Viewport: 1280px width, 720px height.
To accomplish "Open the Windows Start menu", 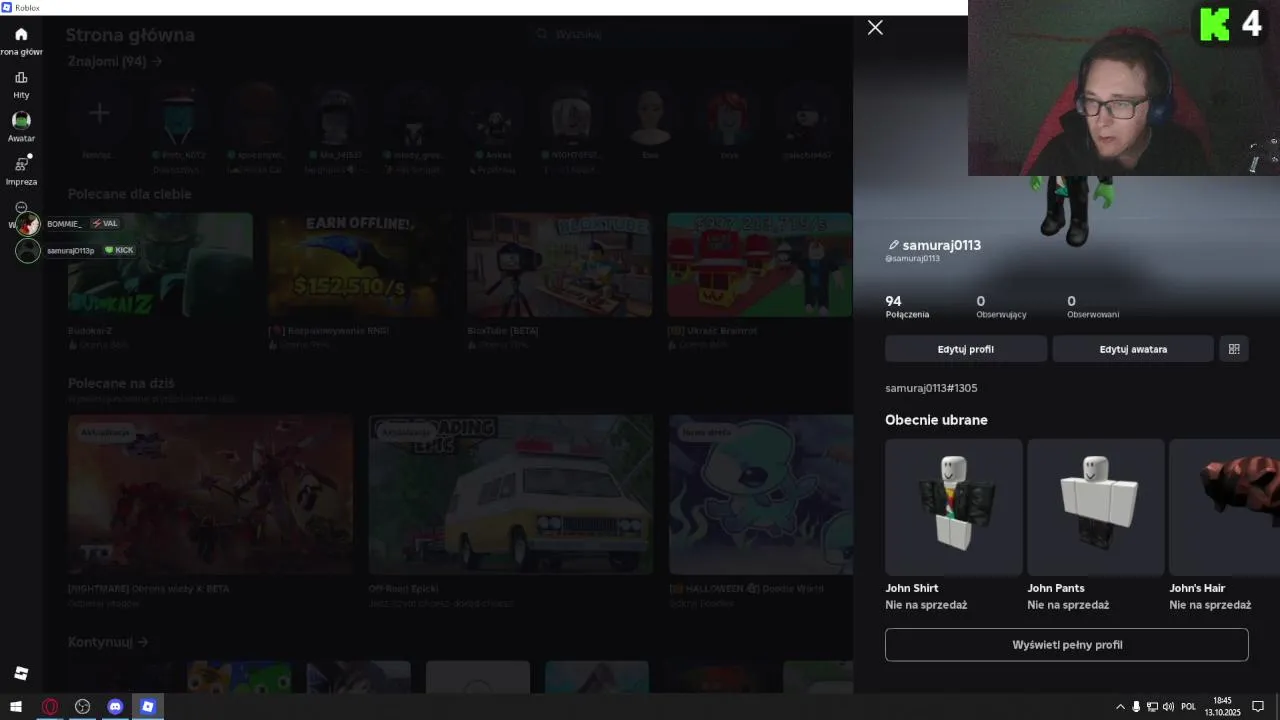I will [16, 706].
